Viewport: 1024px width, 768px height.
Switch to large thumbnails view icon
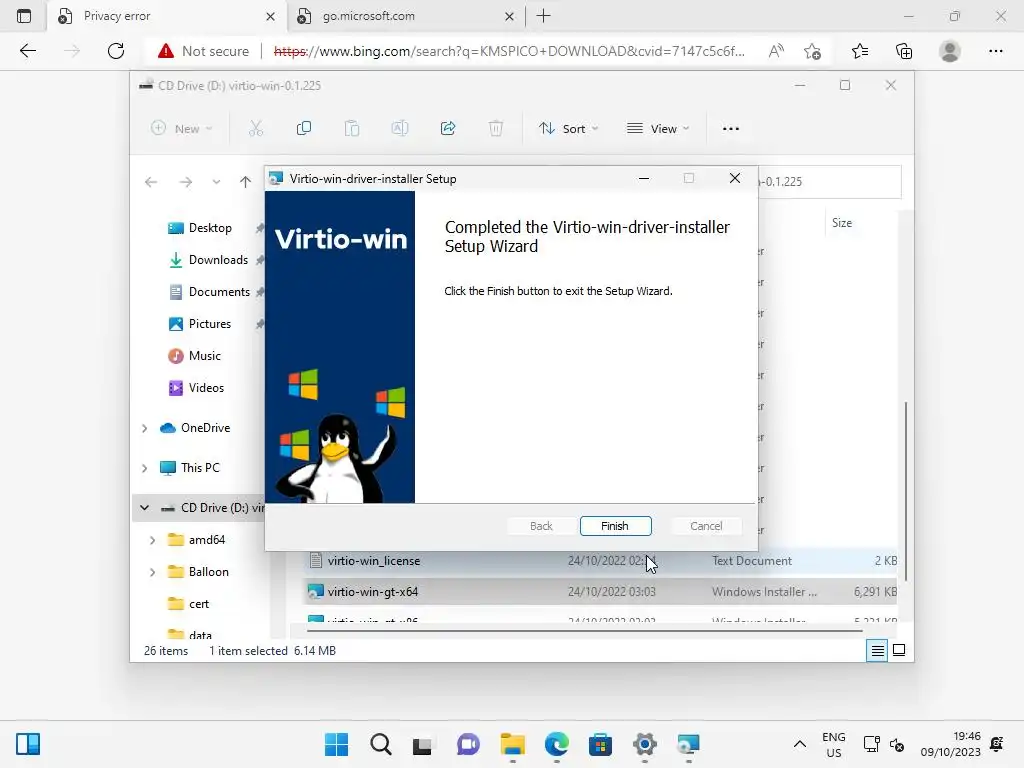(899, 650)
